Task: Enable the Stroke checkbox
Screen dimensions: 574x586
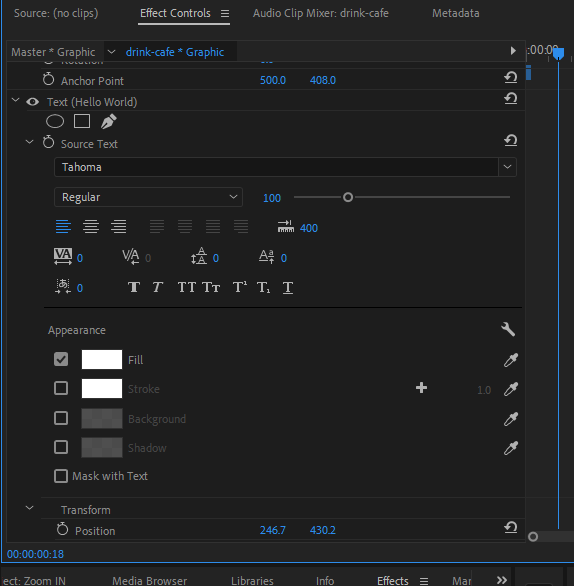Action: point(61,388)
